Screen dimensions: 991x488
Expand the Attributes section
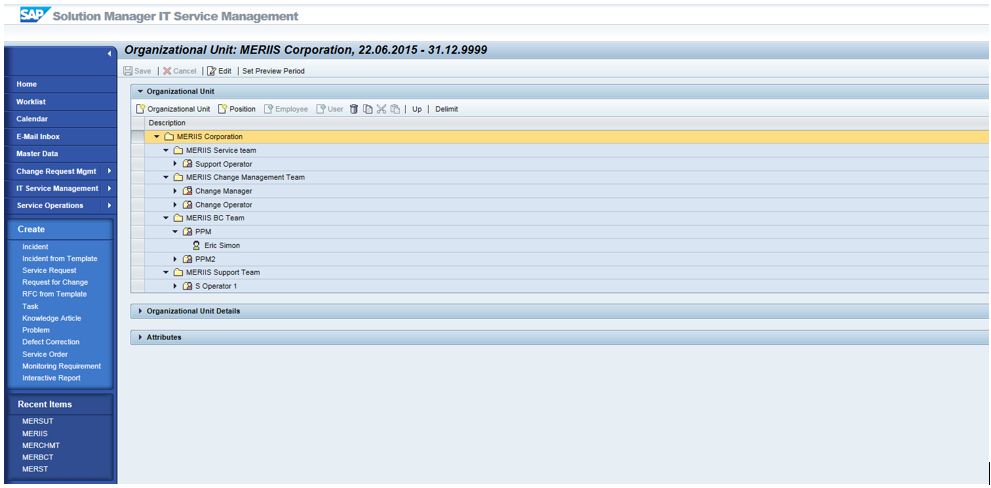pyautogui.click(x=140, y=338)
